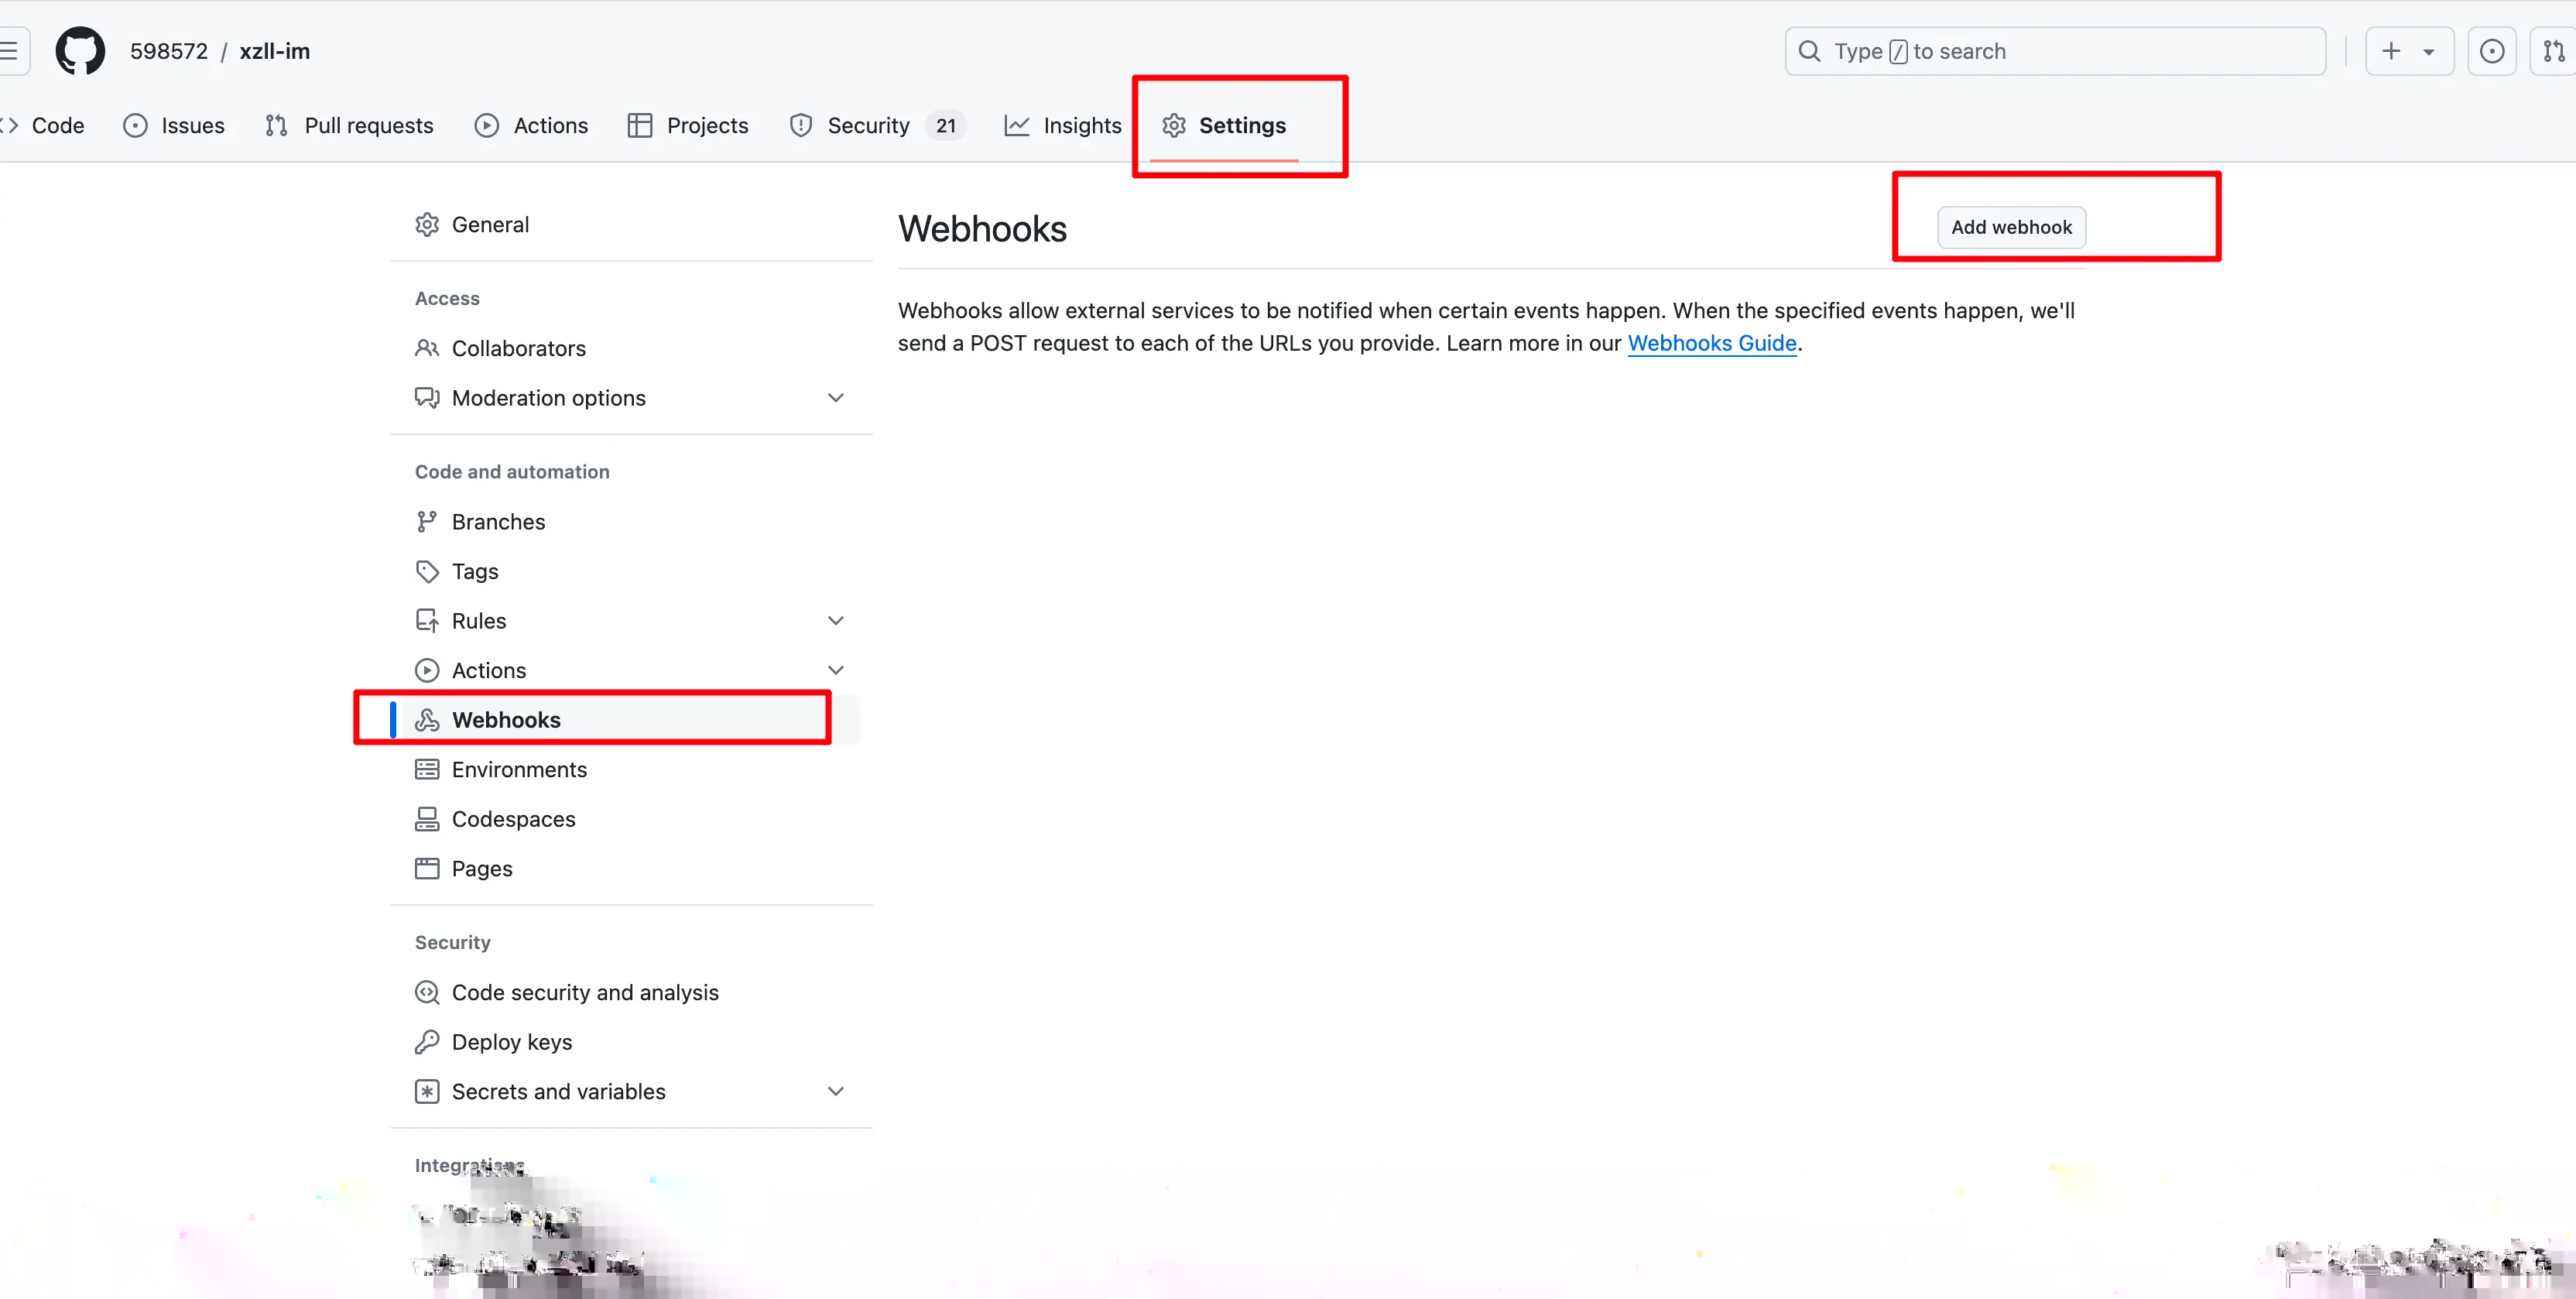The image size is (2576, 1299).
Task: Expand Secrets and variables chevron
Action: click(x=836, y=1091)
